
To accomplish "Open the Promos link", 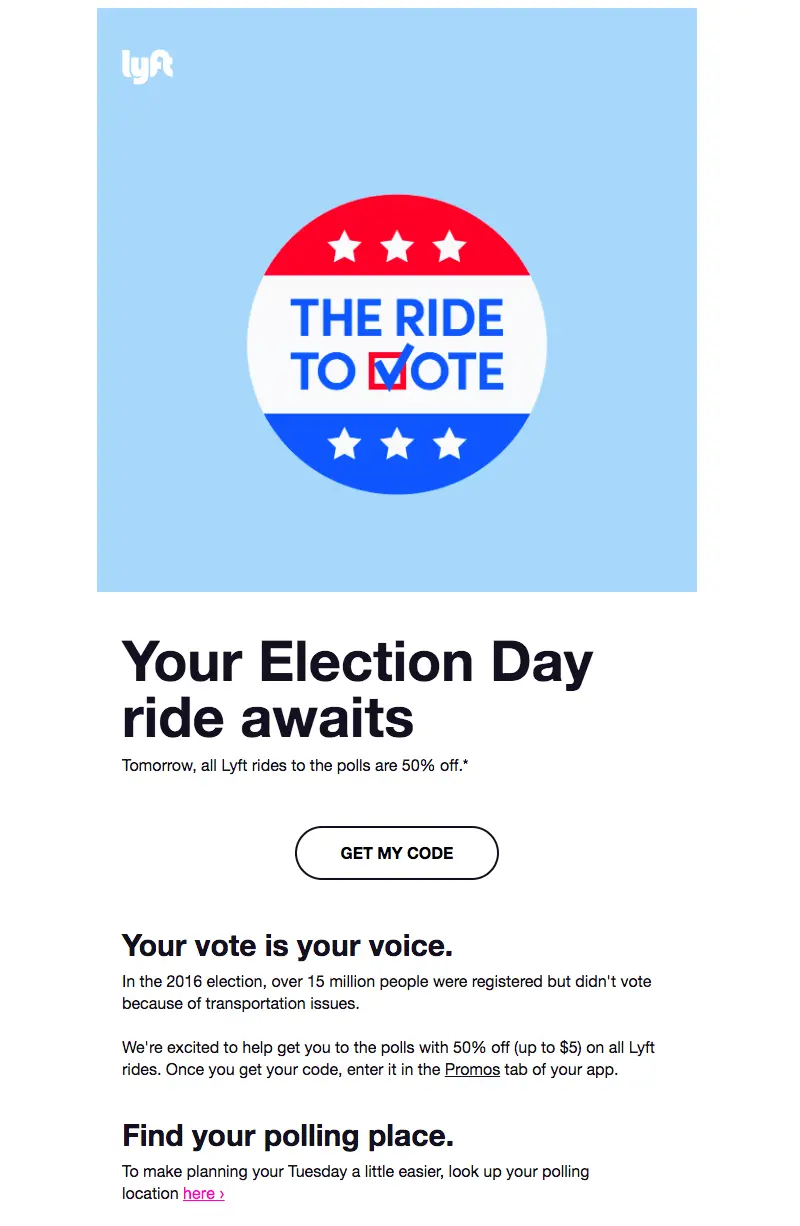I will point(472,1069).
